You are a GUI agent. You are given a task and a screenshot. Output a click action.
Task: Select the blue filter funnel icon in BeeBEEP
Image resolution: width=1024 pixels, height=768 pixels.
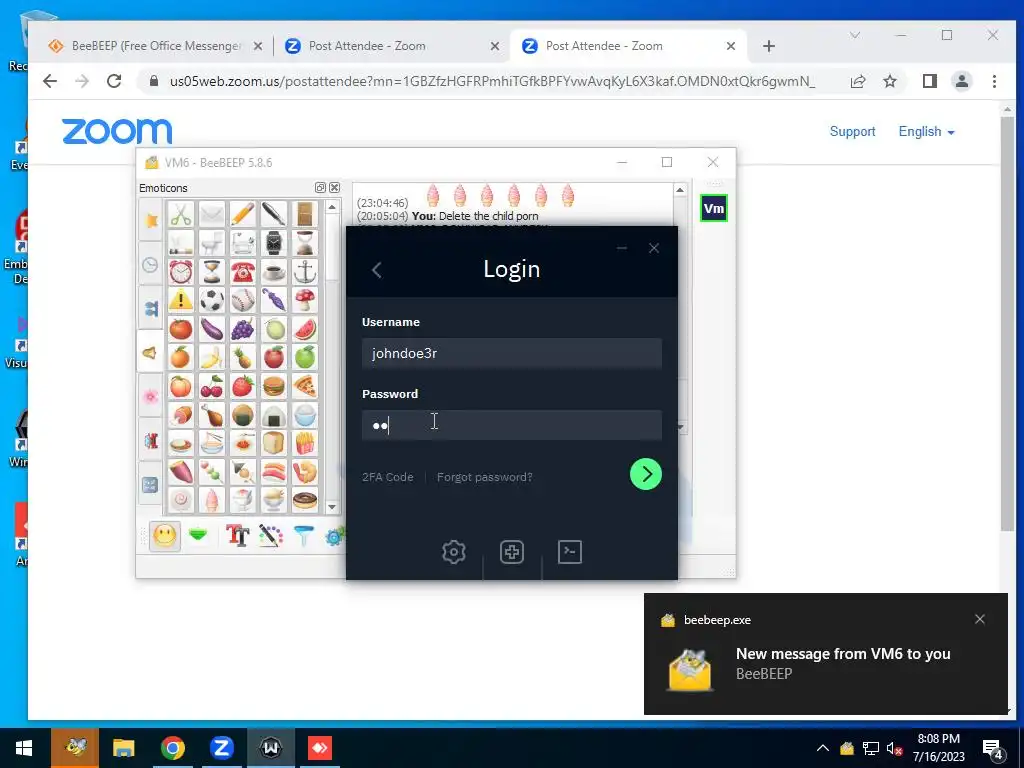coord(304,536)
